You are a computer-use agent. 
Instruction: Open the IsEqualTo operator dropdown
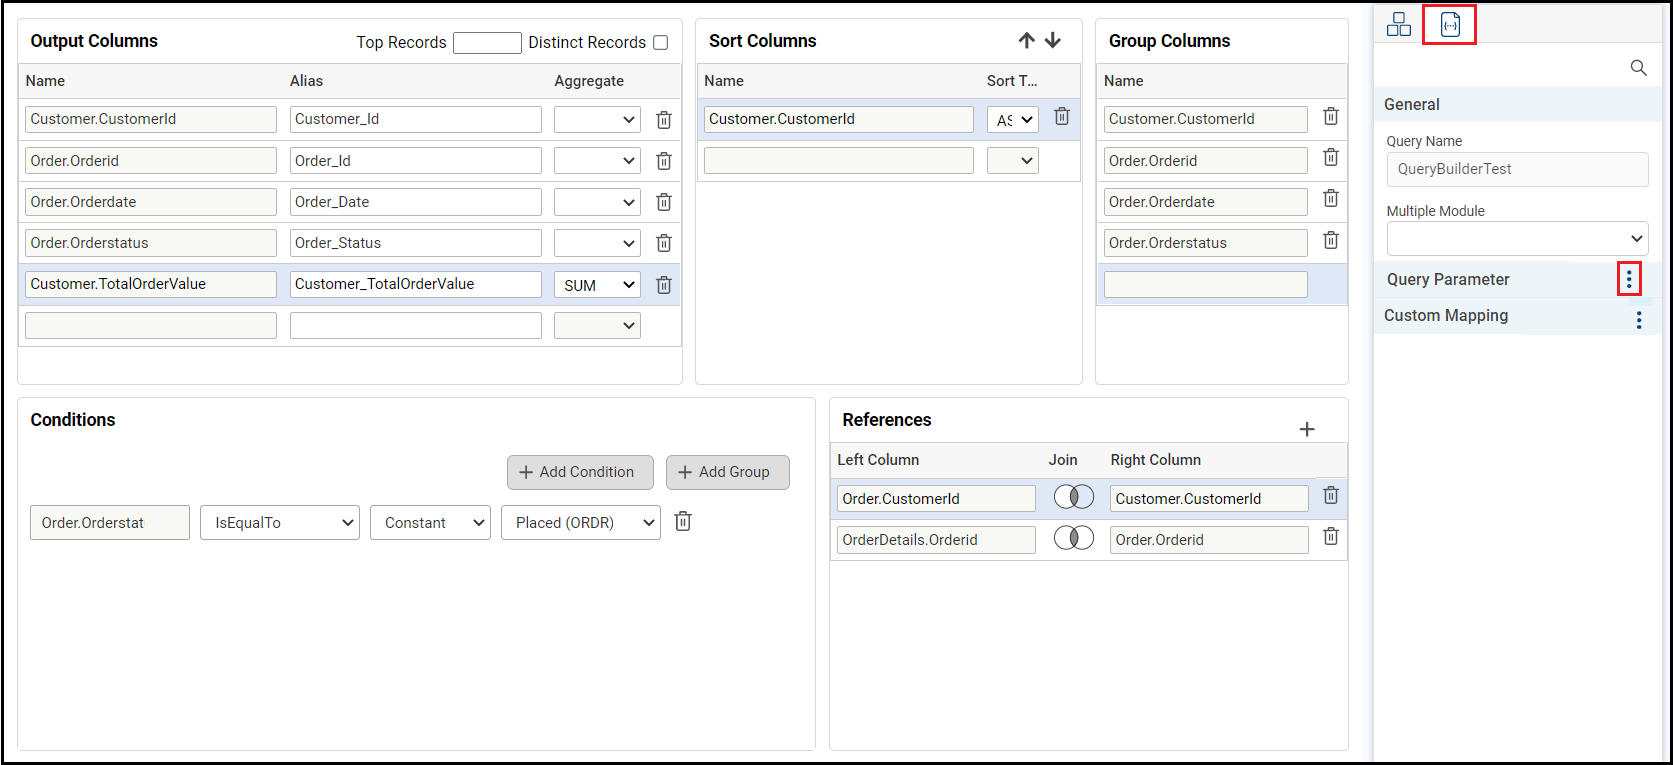coord(279,523)
